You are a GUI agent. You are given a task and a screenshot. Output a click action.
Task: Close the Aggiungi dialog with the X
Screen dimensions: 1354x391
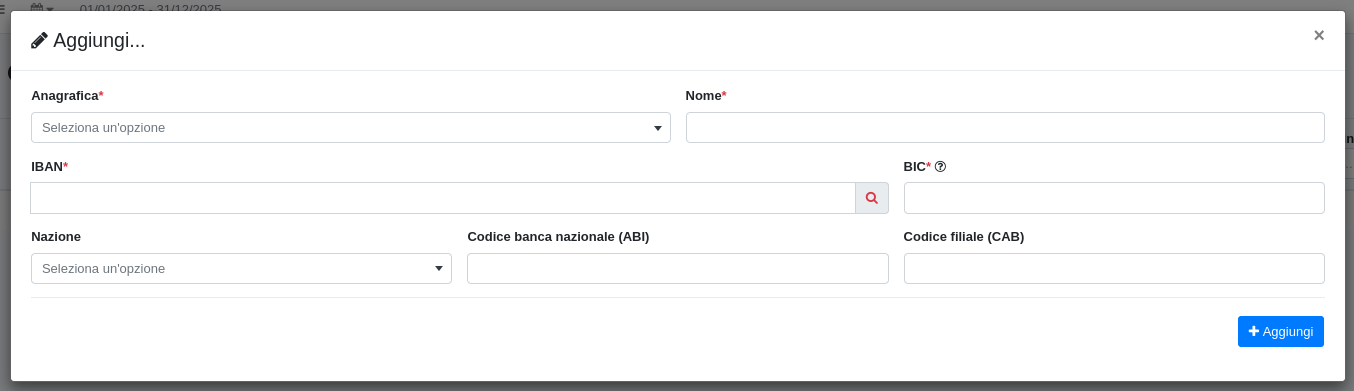[x=1319, y=35]
